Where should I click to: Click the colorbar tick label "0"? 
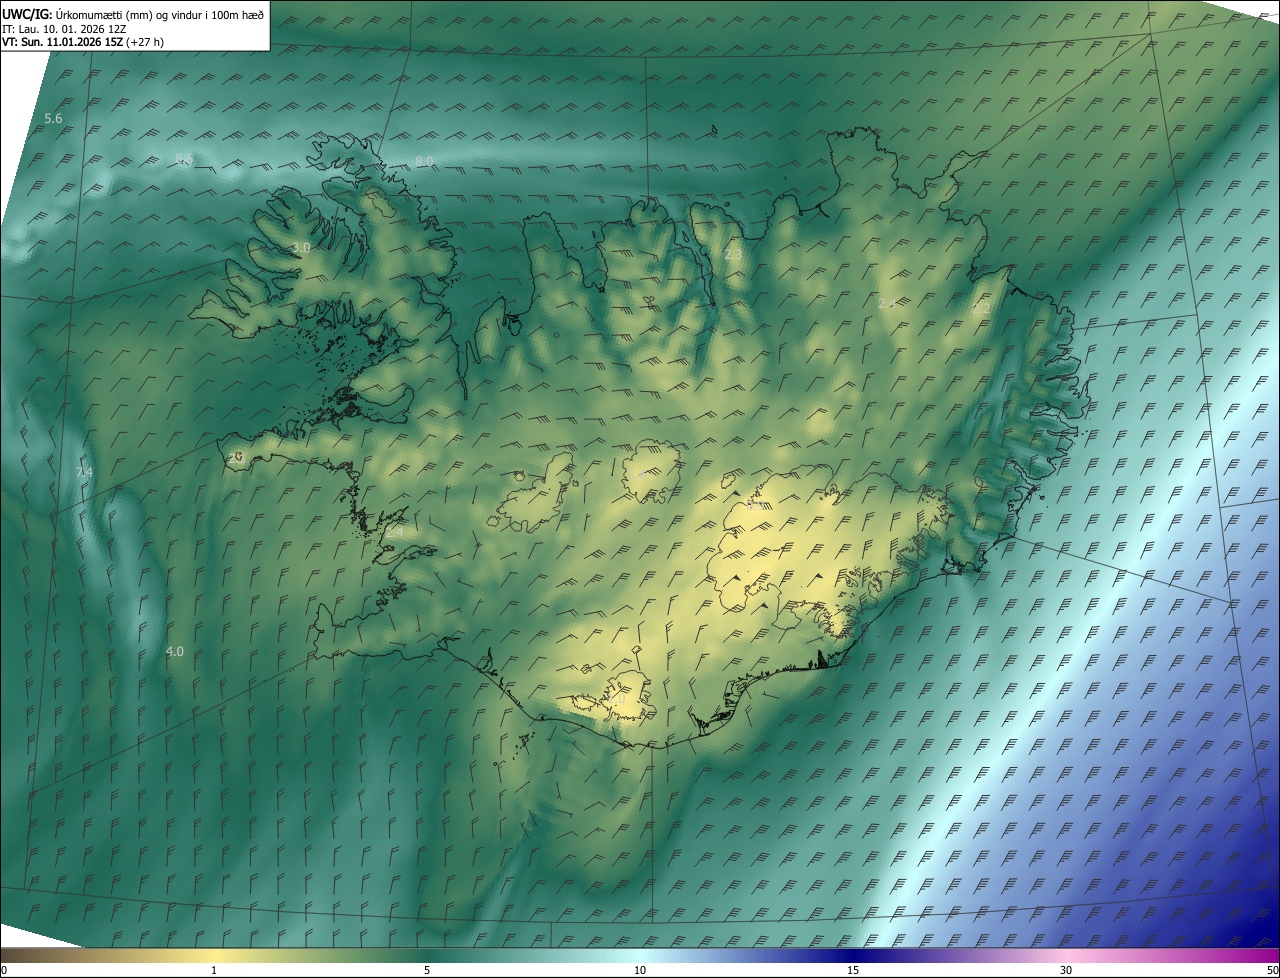pyautogui.click(x=4, y=970)
